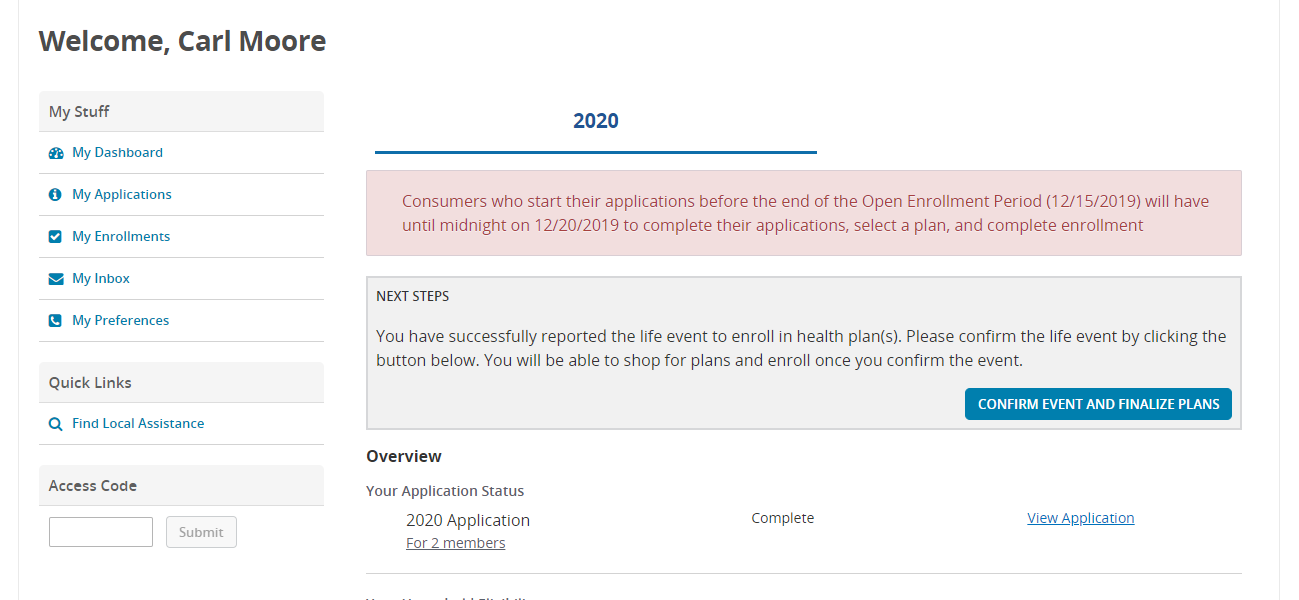Image resolution: width=1299 pixels, height=600 pixels.
Task: Click the checkmark icon beside My Enrollments
Action: click(x=56, y=237)
